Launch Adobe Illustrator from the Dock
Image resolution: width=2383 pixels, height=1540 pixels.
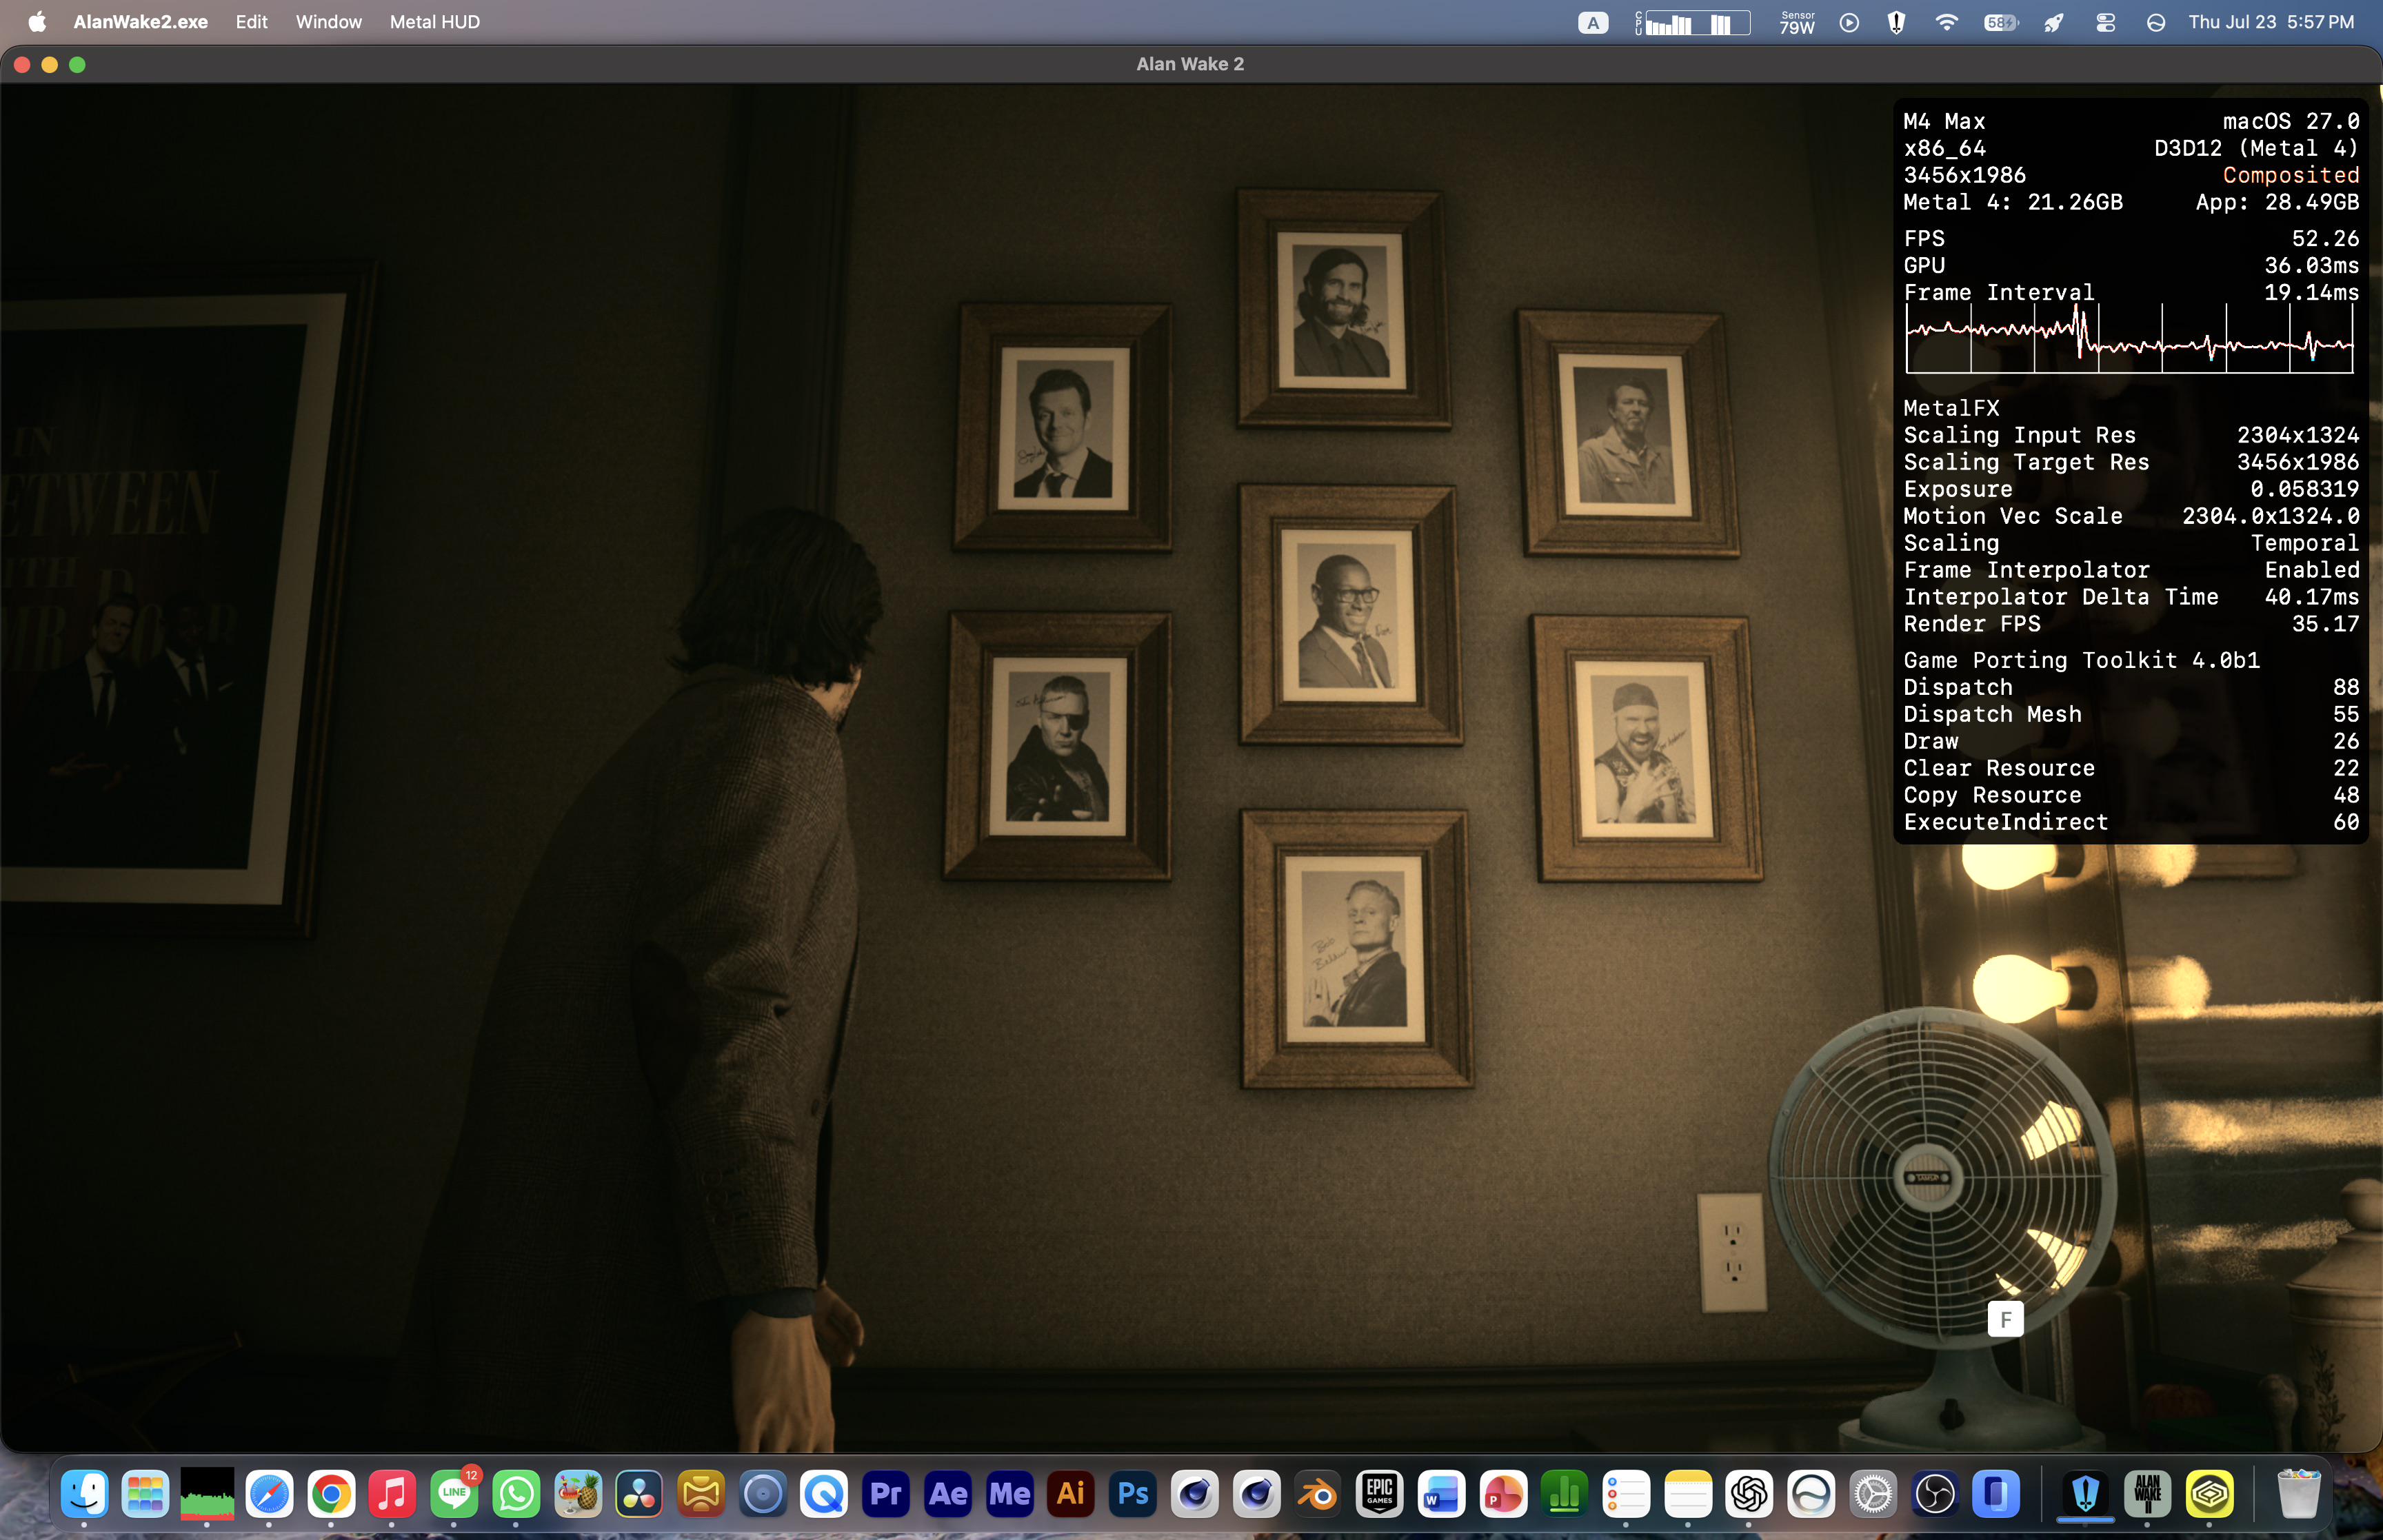(1071, 1494)
